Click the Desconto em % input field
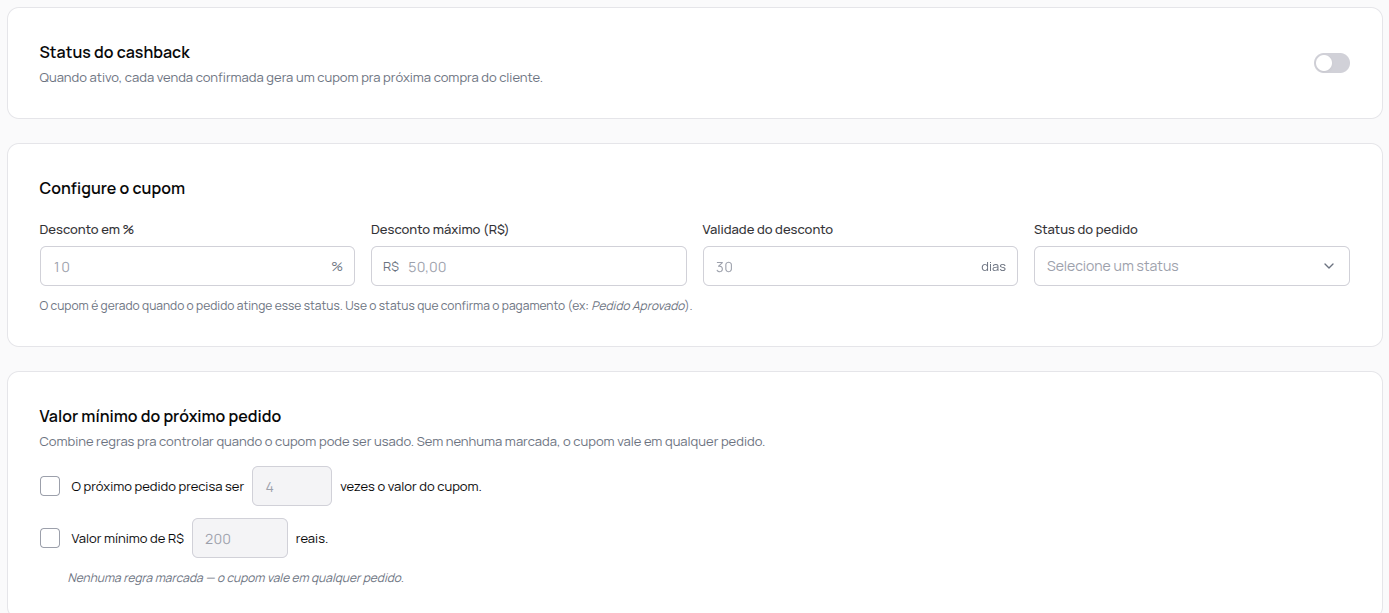The height and width of the screenshot is (613, 1389). 197,266
